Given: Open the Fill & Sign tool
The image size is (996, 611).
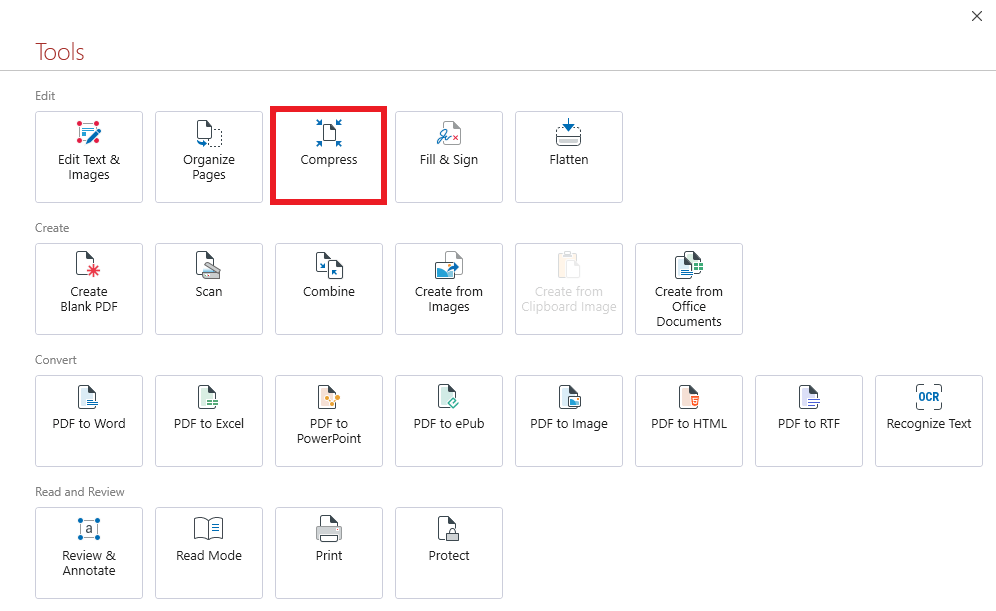Looking at the screenshot, I should coord(449,157).
